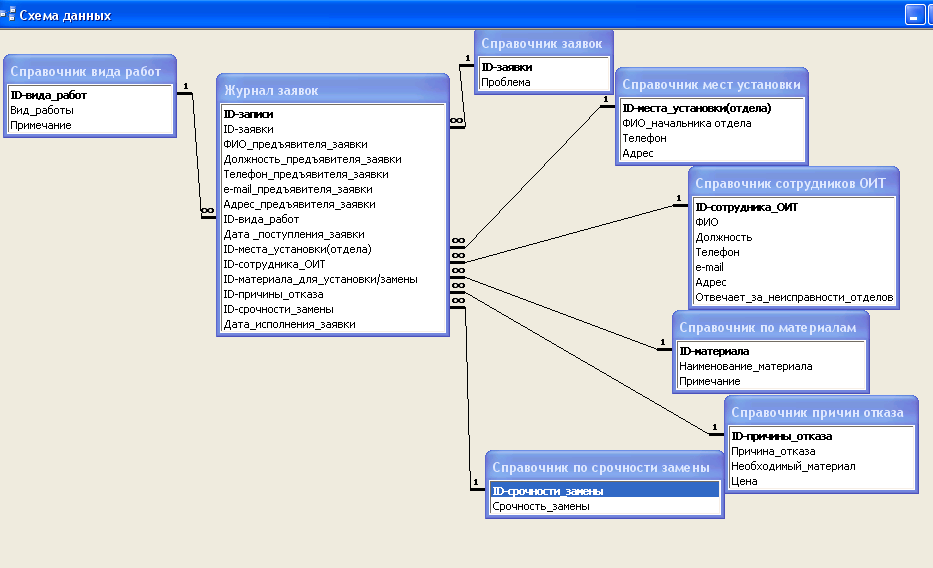Minimize the Схема данных window
Image resolution: width=933 pixels, height=568 pixels.
coord(914,14)
